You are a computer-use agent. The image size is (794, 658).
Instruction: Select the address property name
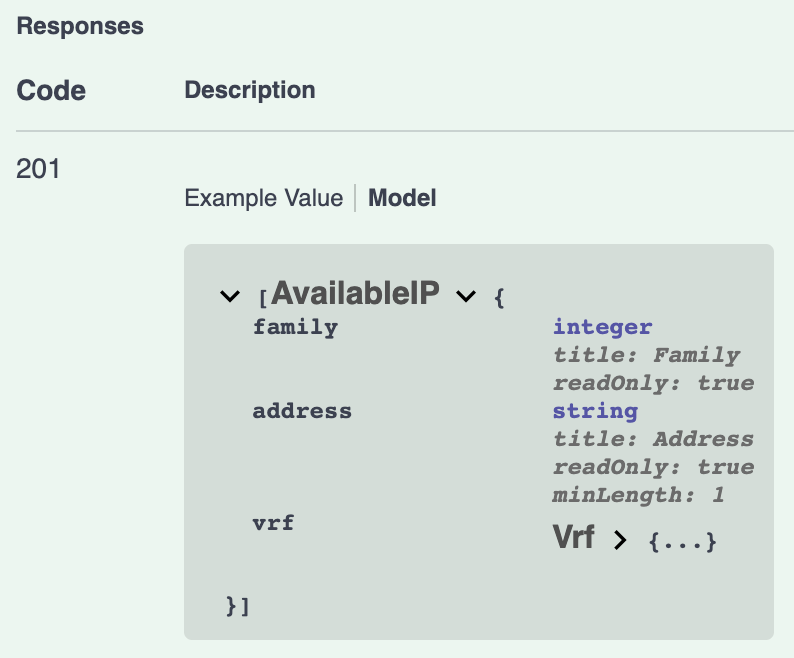pos(302,411)
